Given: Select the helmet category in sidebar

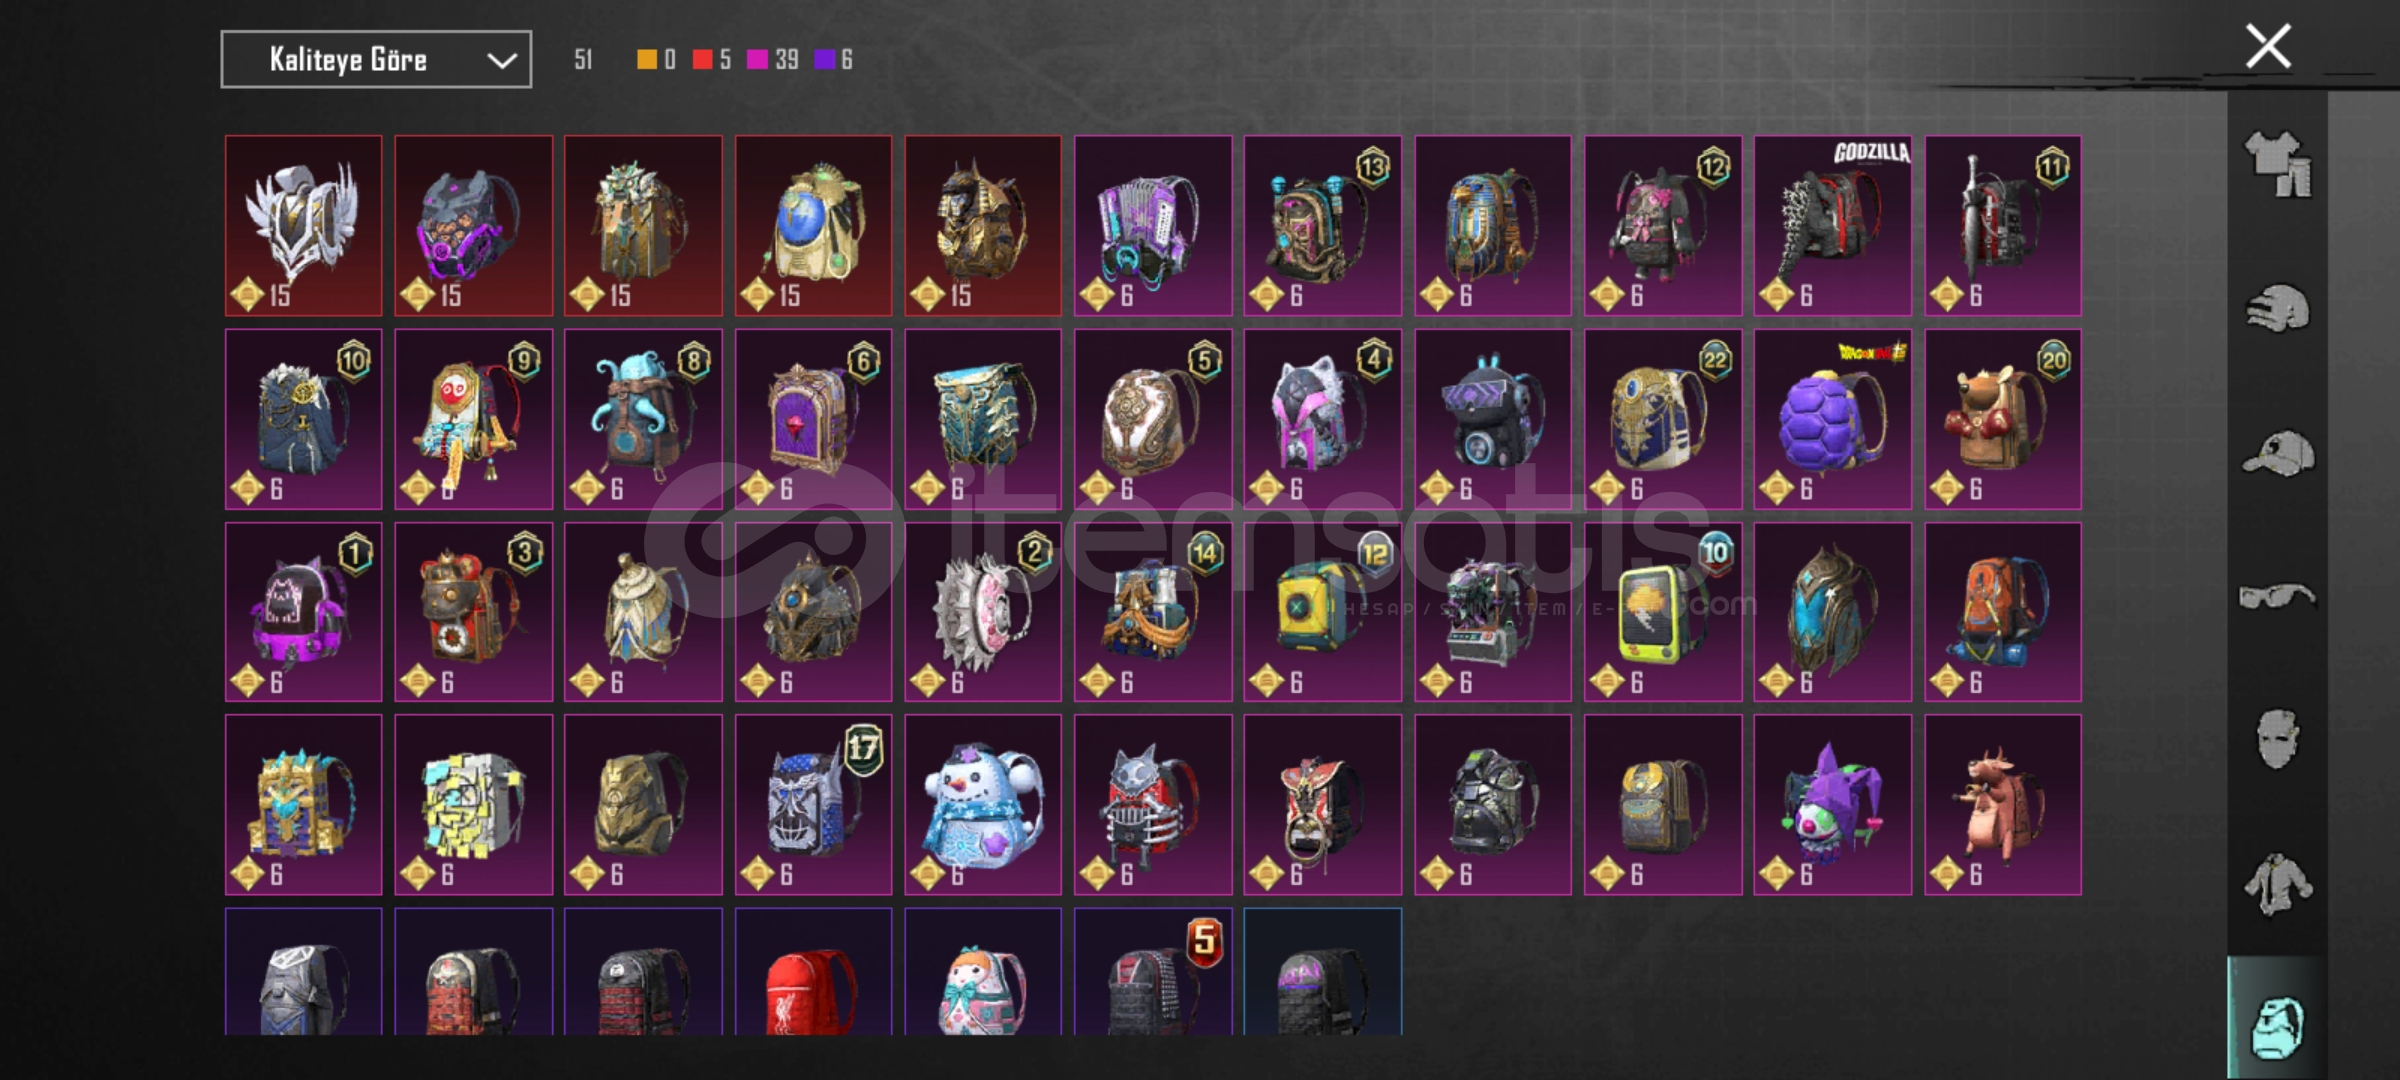Looking at the screenshot, I should pyautogui.click(x=2277, y=308).
